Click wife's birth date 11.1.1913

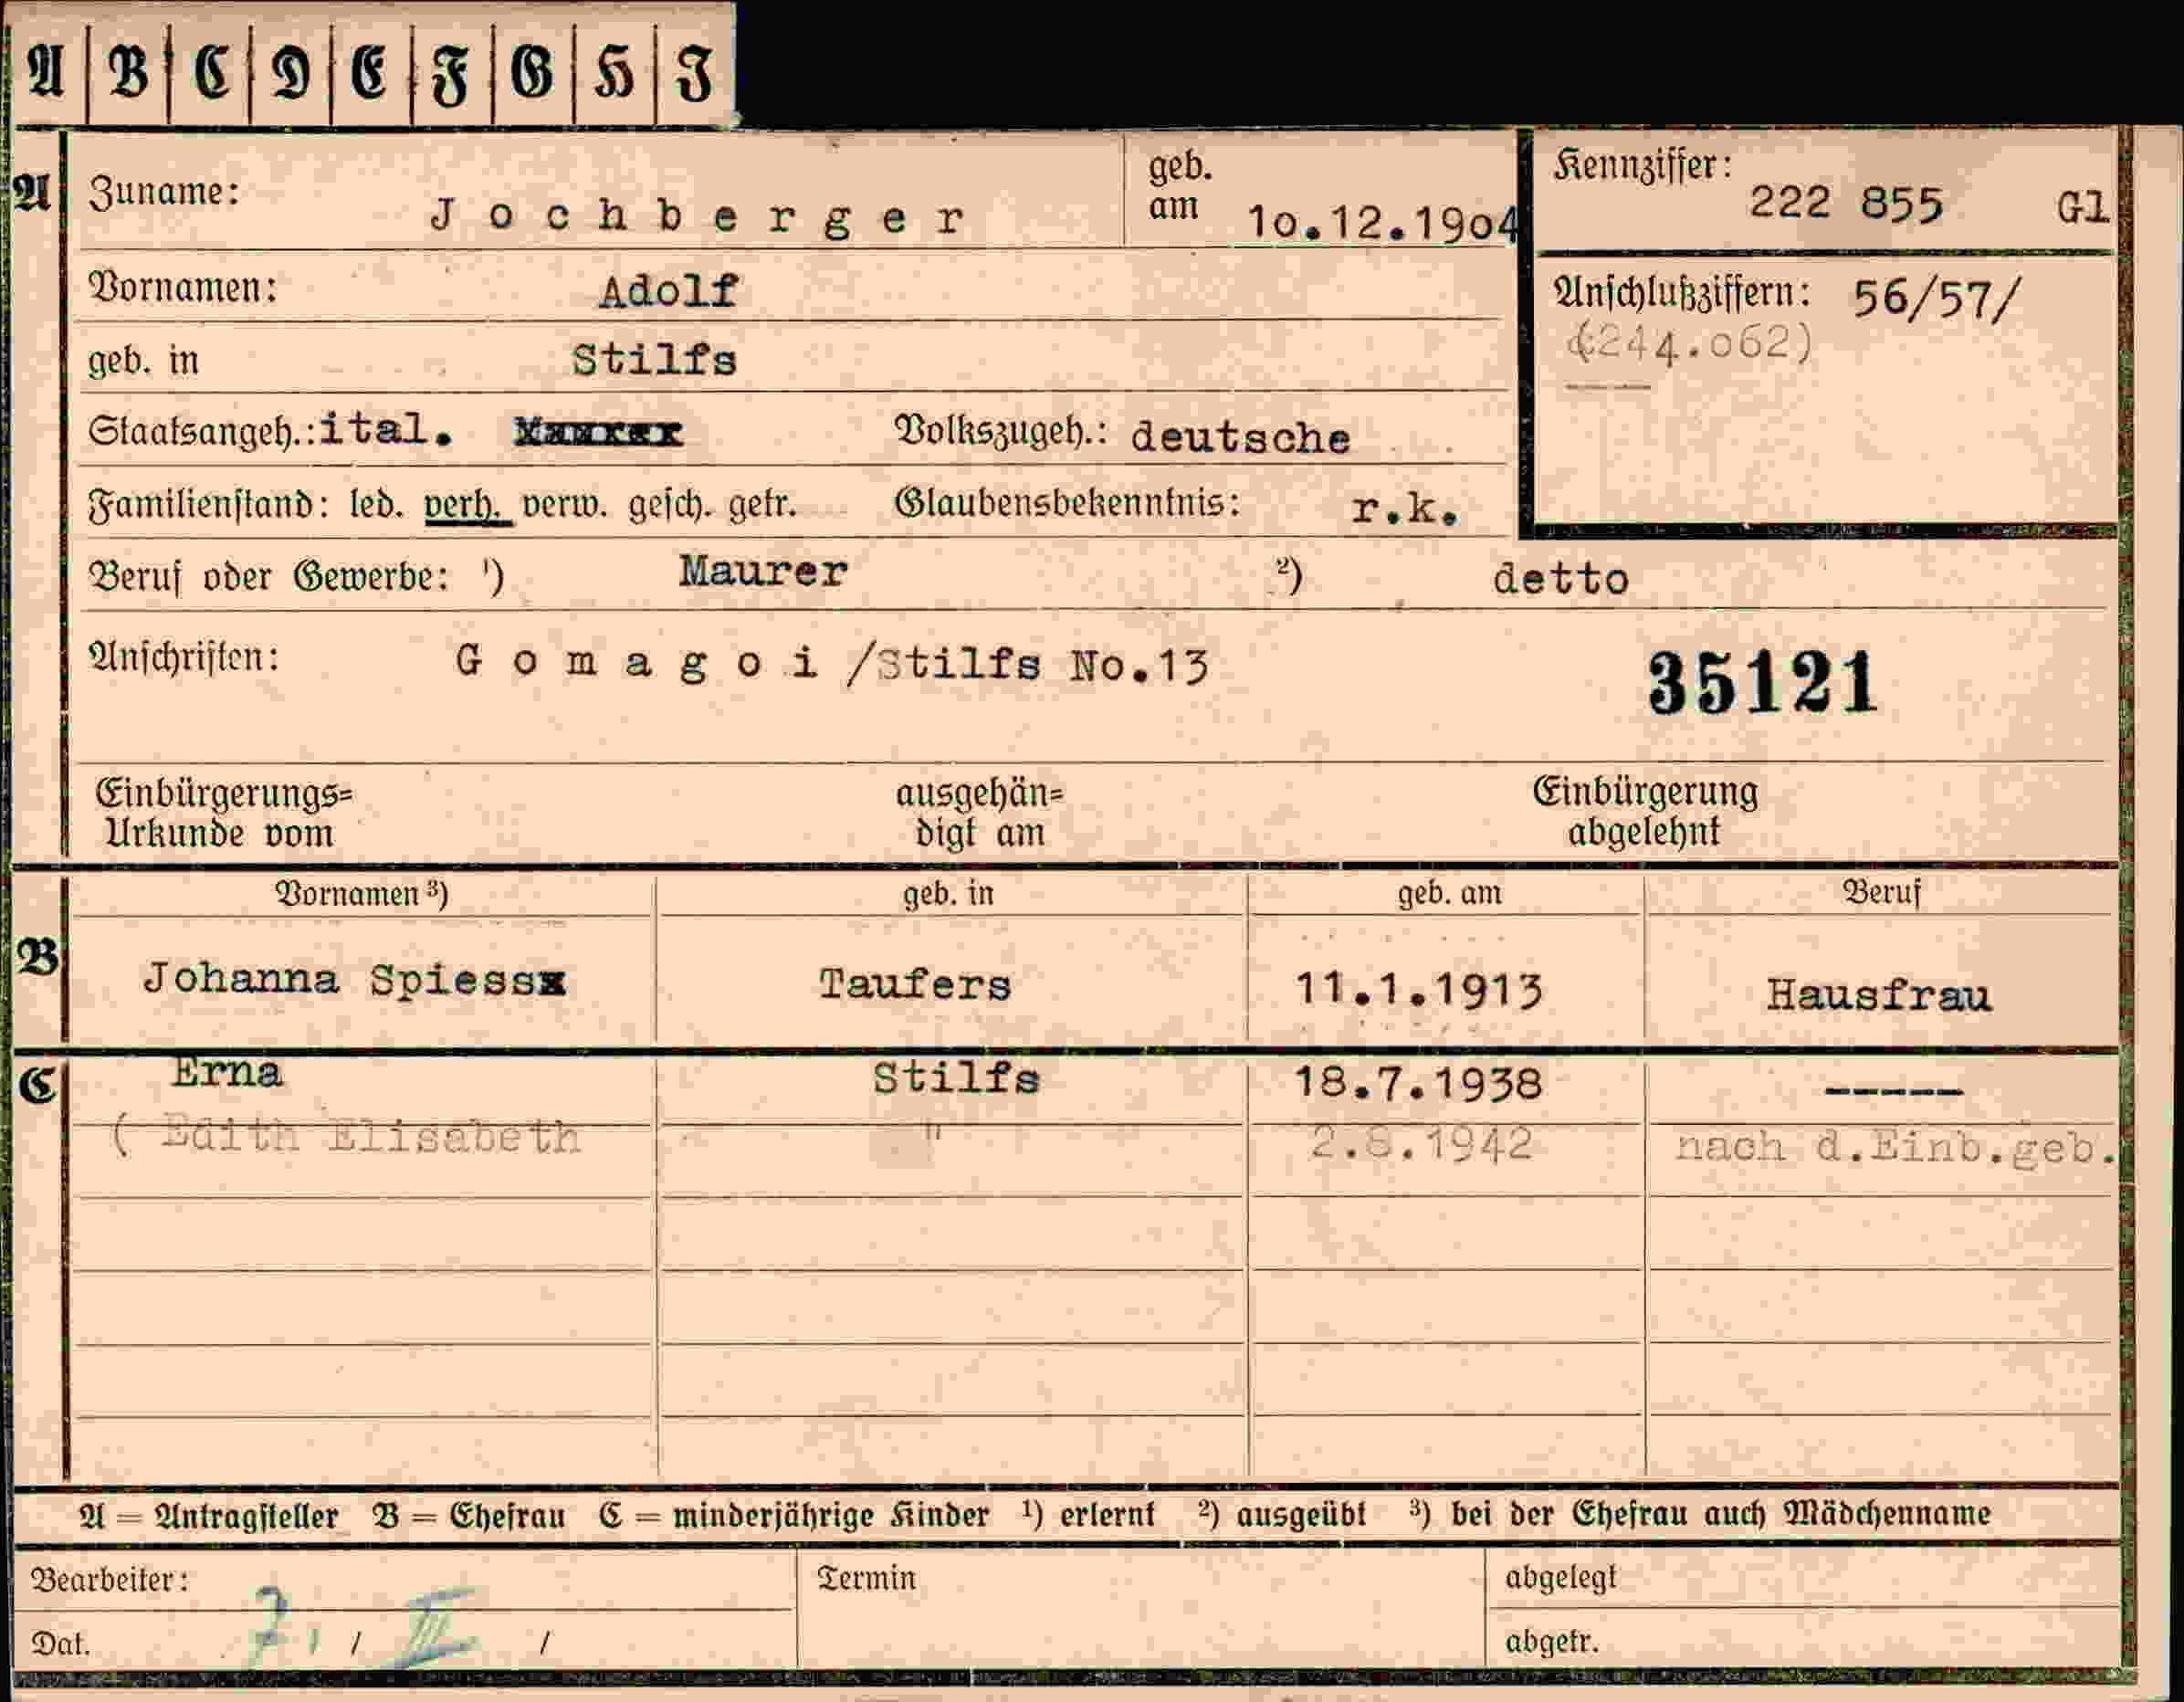1419,990
